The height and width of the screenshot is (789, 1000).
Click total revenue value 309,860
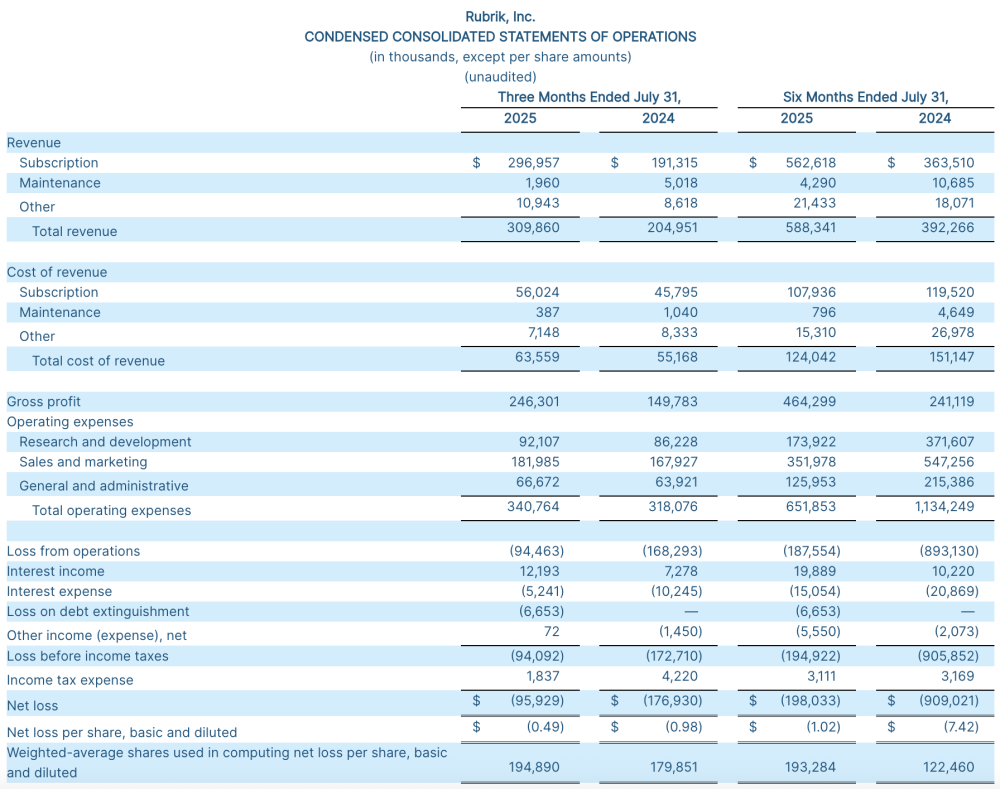533,227
